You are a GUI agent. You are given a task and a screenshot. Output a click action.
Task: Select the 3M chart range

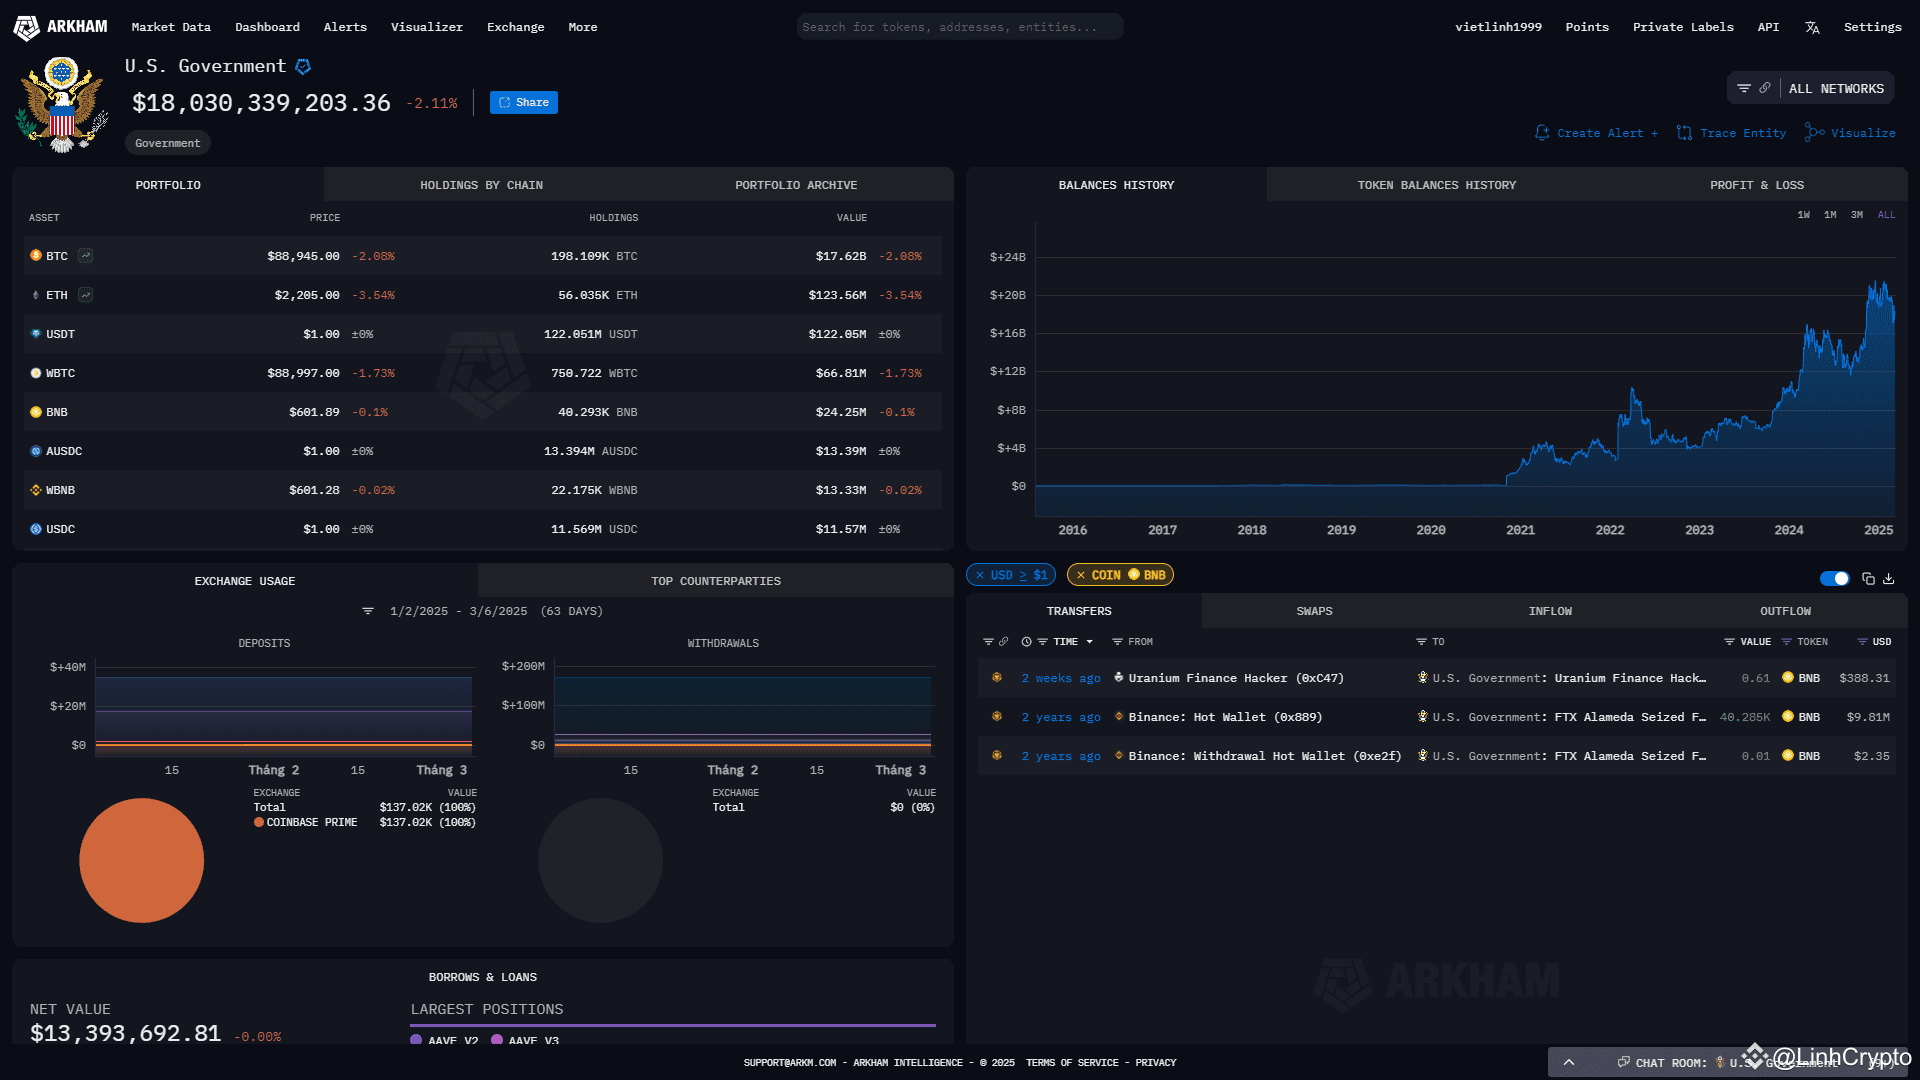tap(1857, 215)
